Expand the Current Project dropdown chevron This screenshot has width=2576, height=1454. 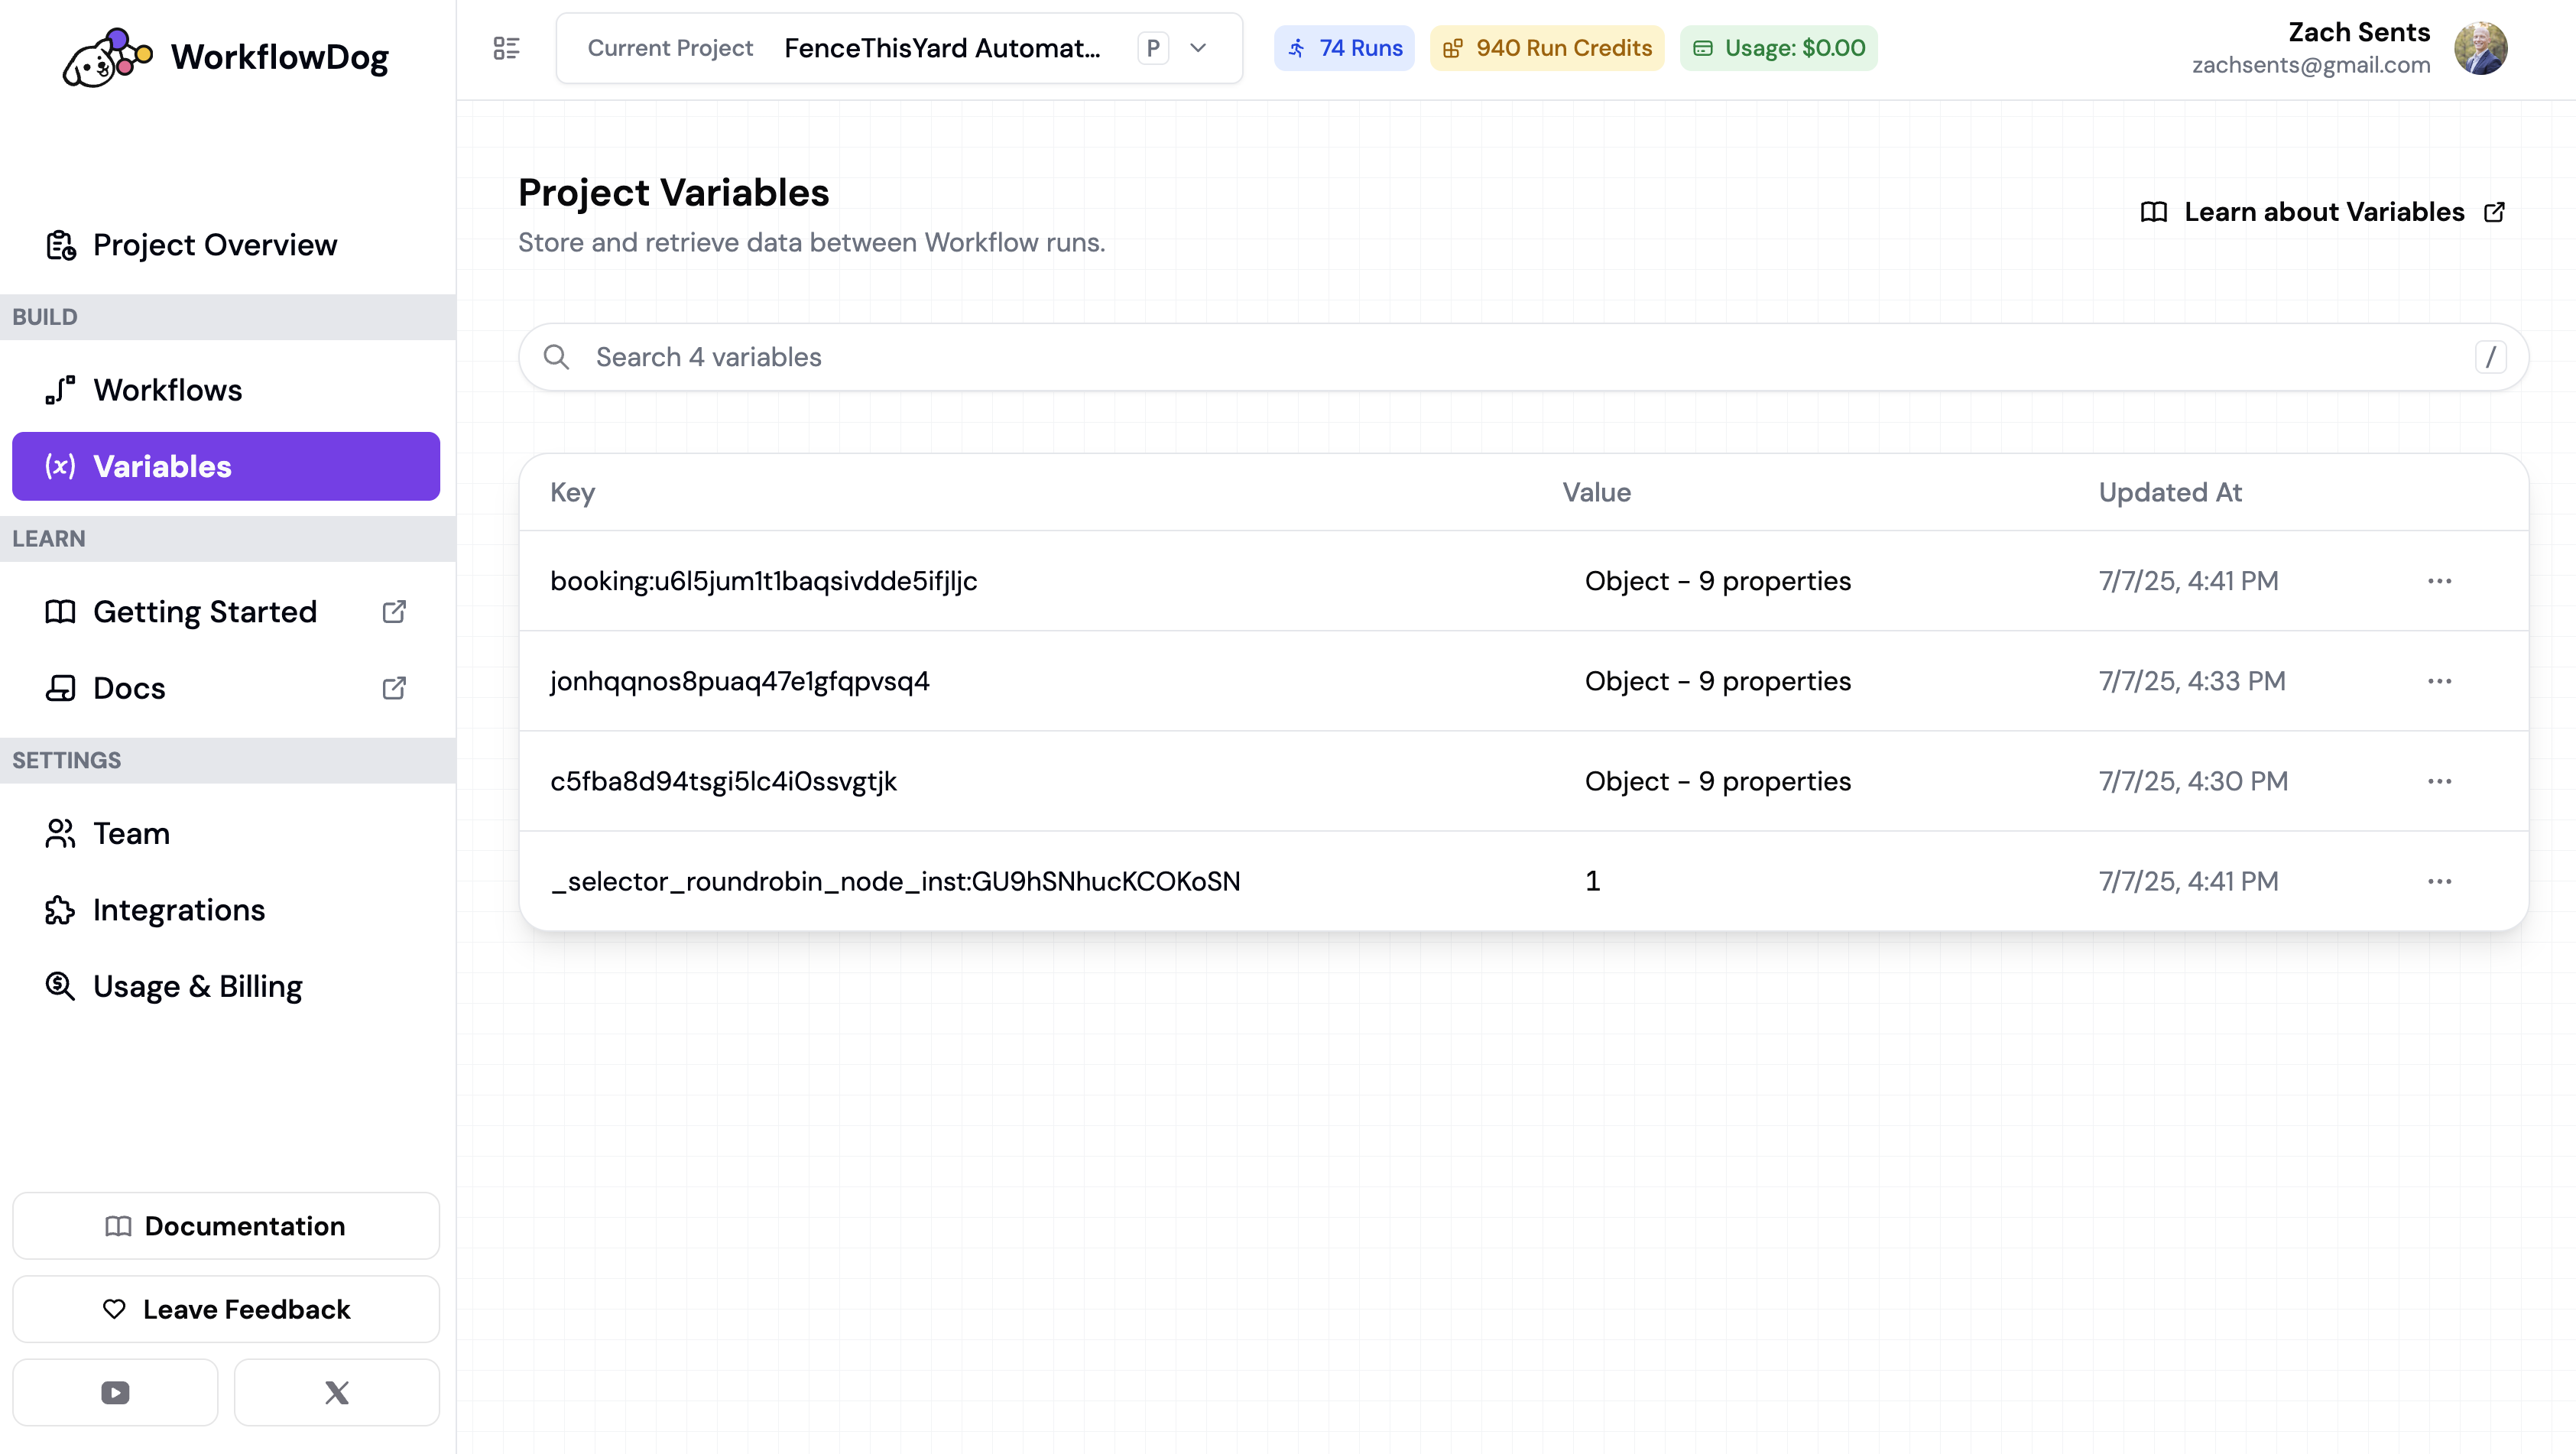1198,48
